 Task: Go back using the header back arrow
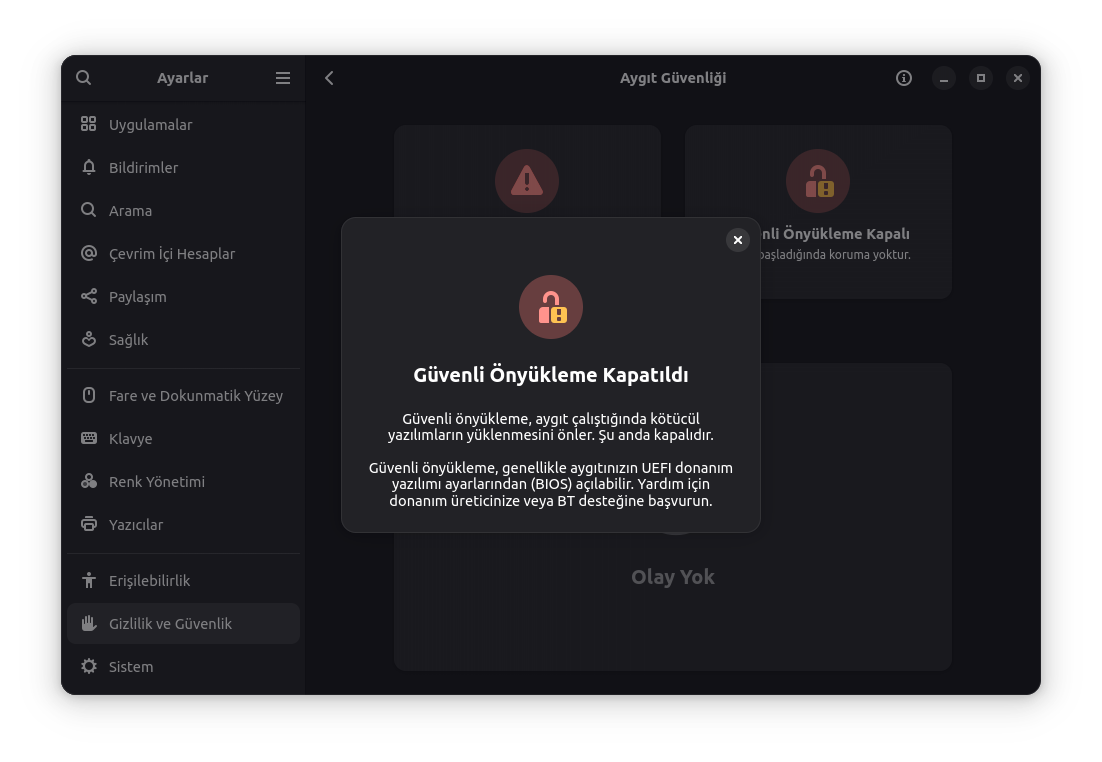pos(329,78)
